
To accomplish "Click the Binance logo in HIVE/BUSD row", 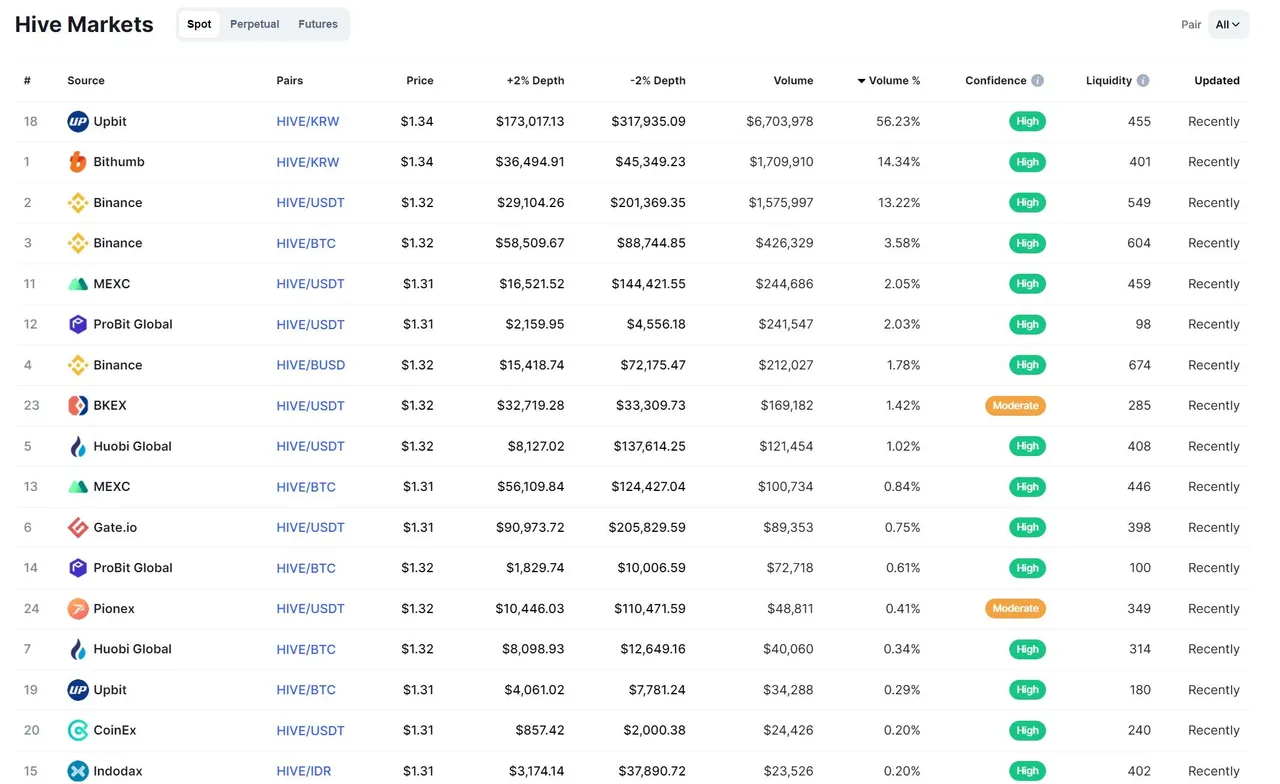I will tap(78, 365).
